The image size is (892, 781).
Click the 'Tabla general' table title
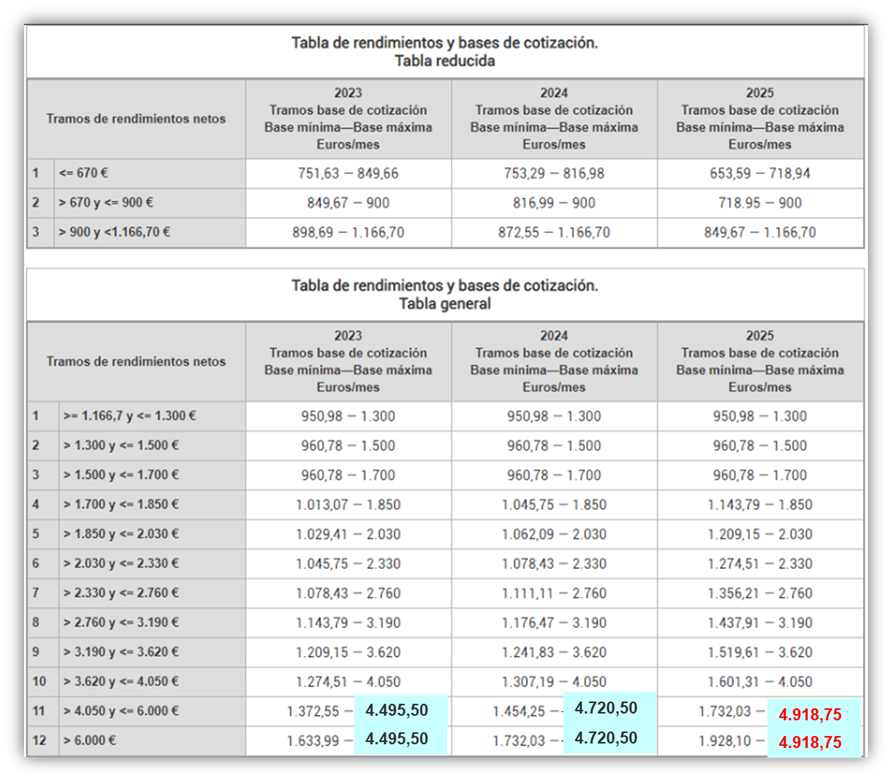click(445, 303)
